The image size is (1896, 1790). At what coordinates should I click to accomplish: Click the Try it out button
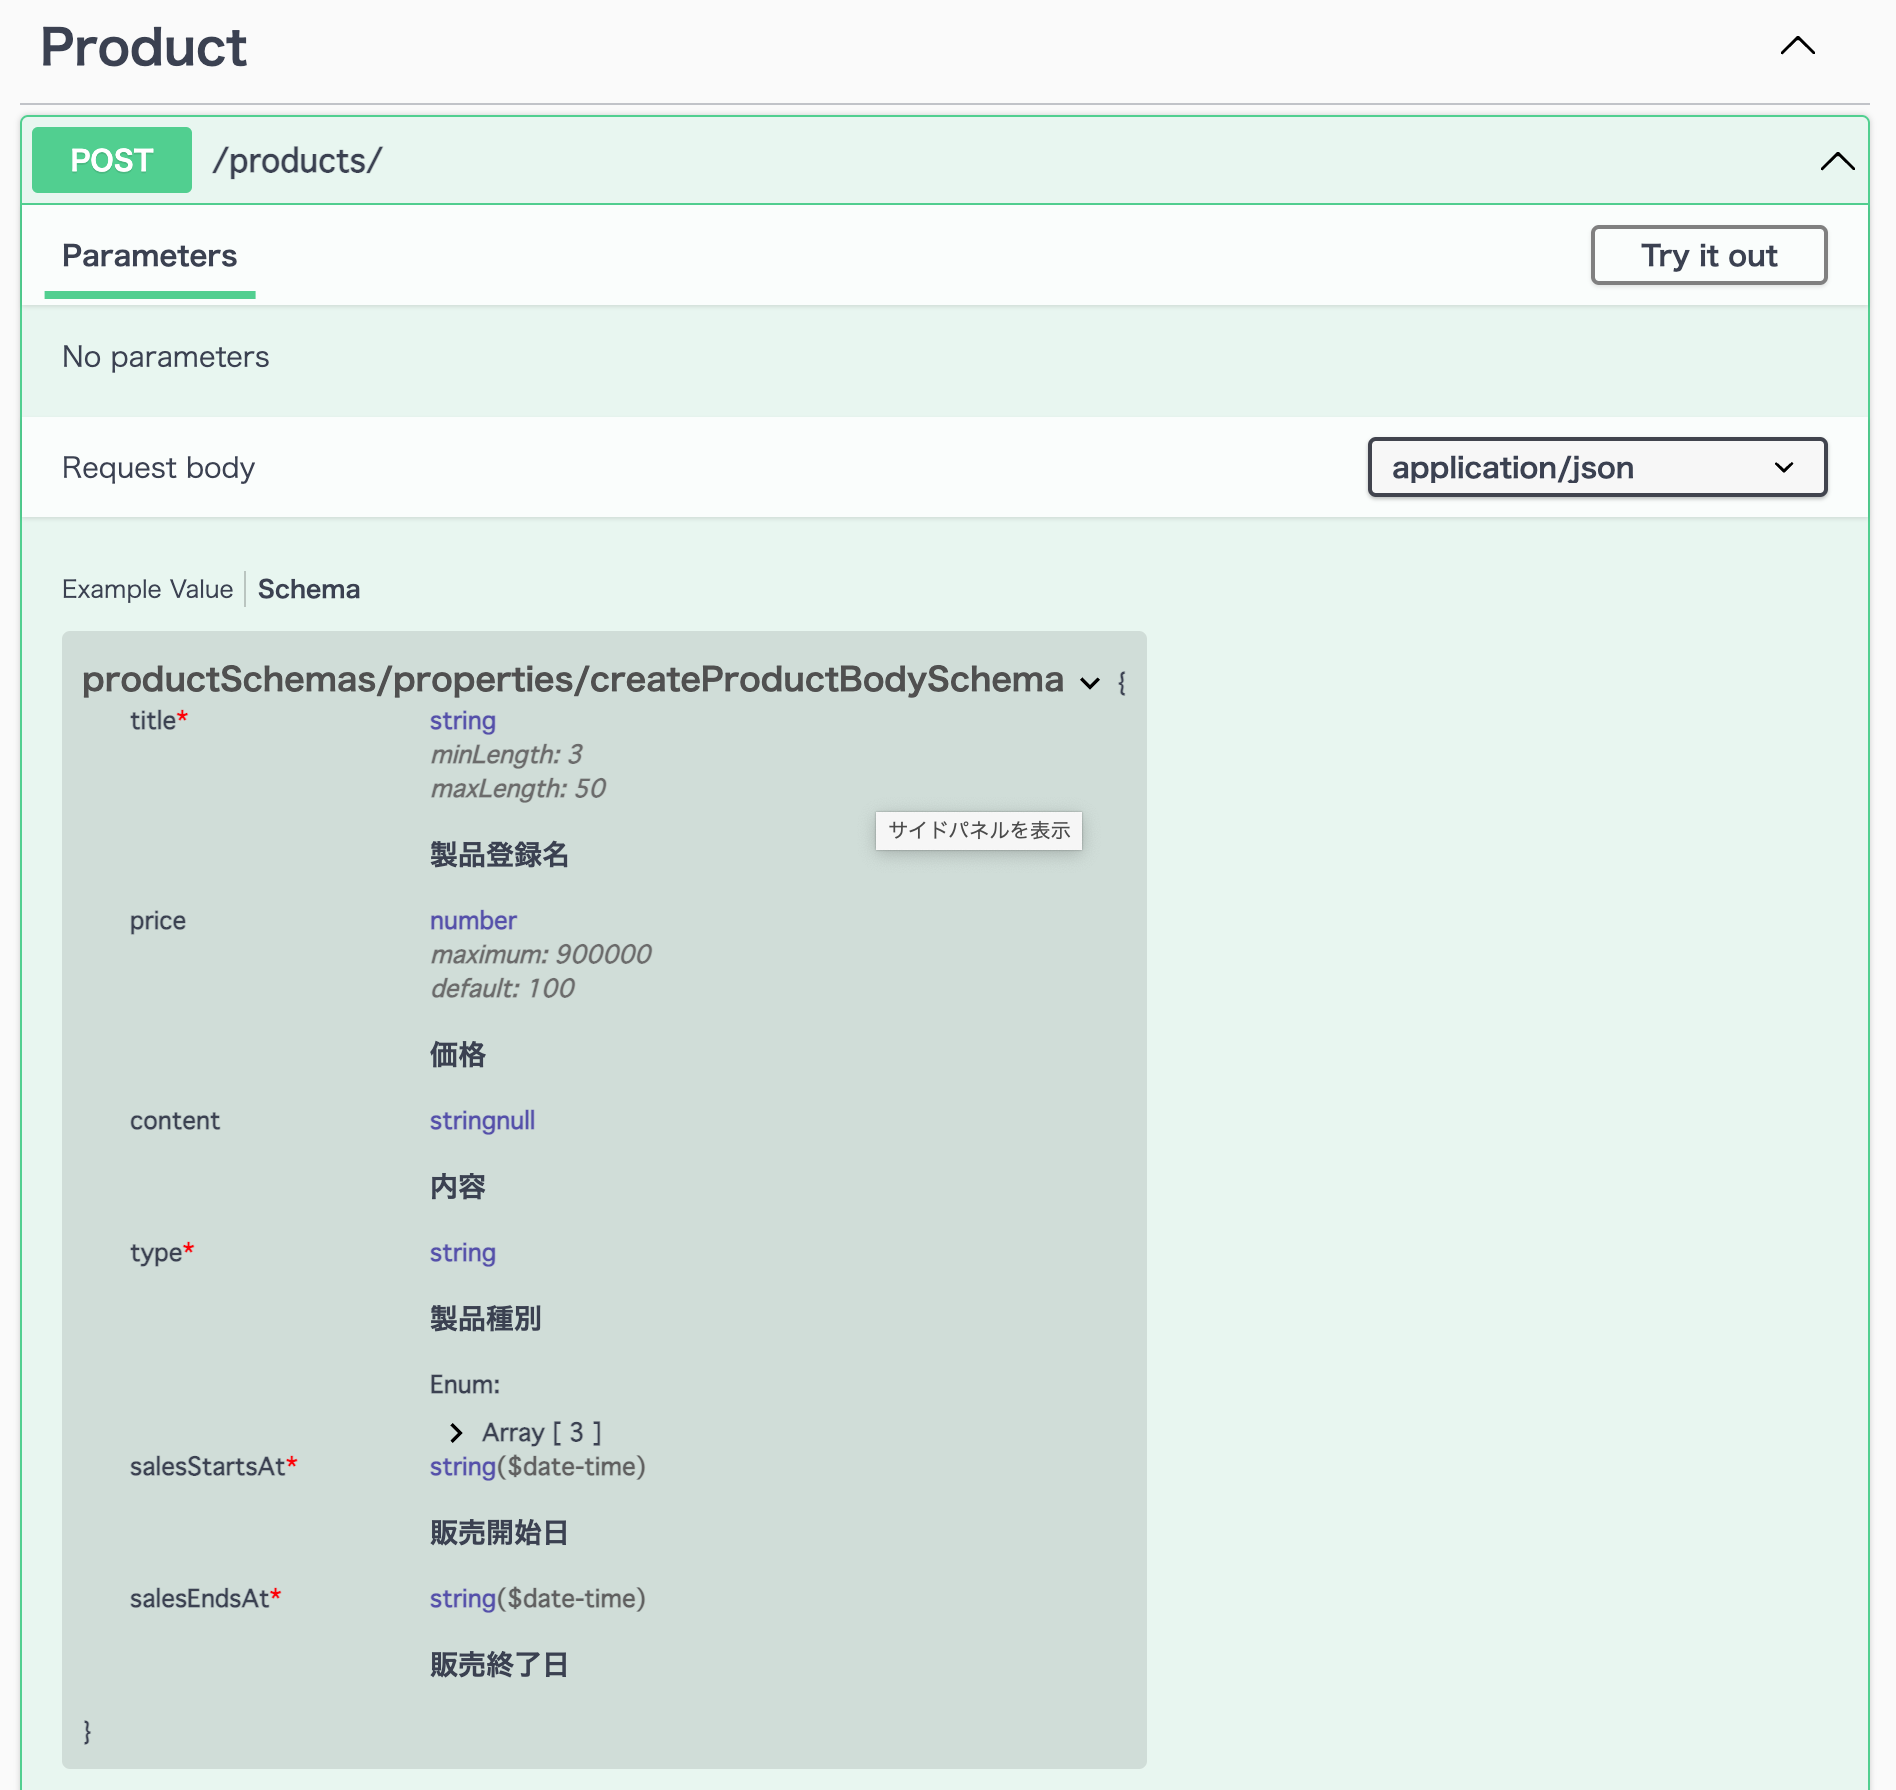(1708, 255)
